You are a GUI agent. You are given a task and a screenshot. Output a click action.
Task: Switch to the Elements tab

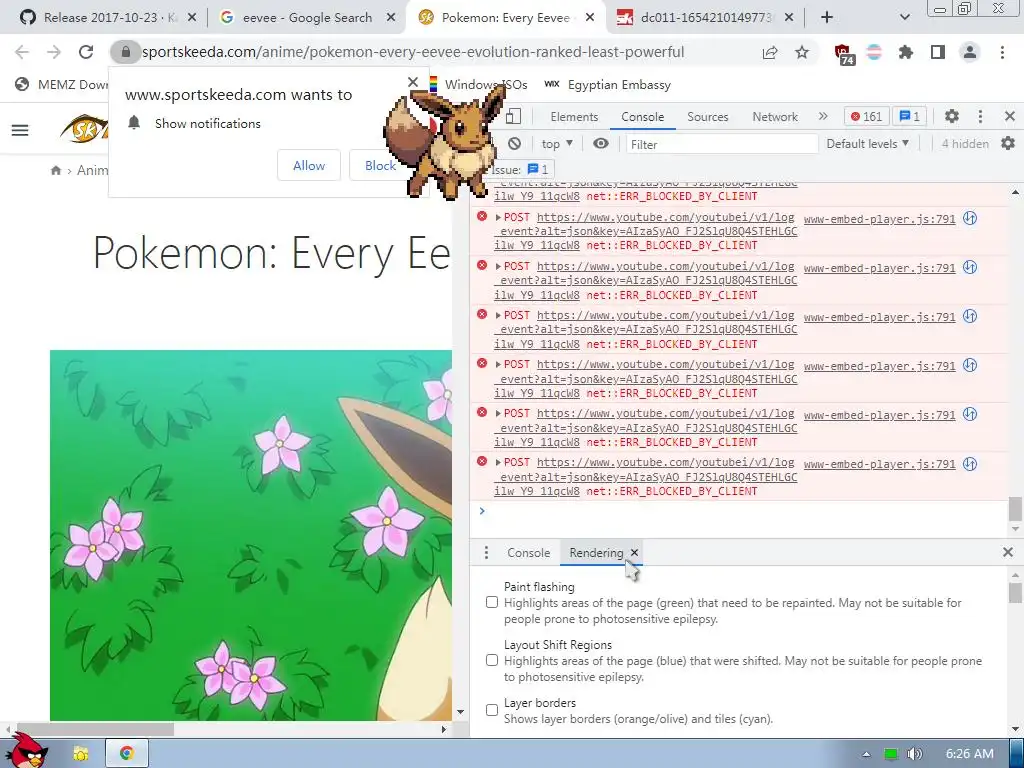pyautogui.click(x=574, y=116)
